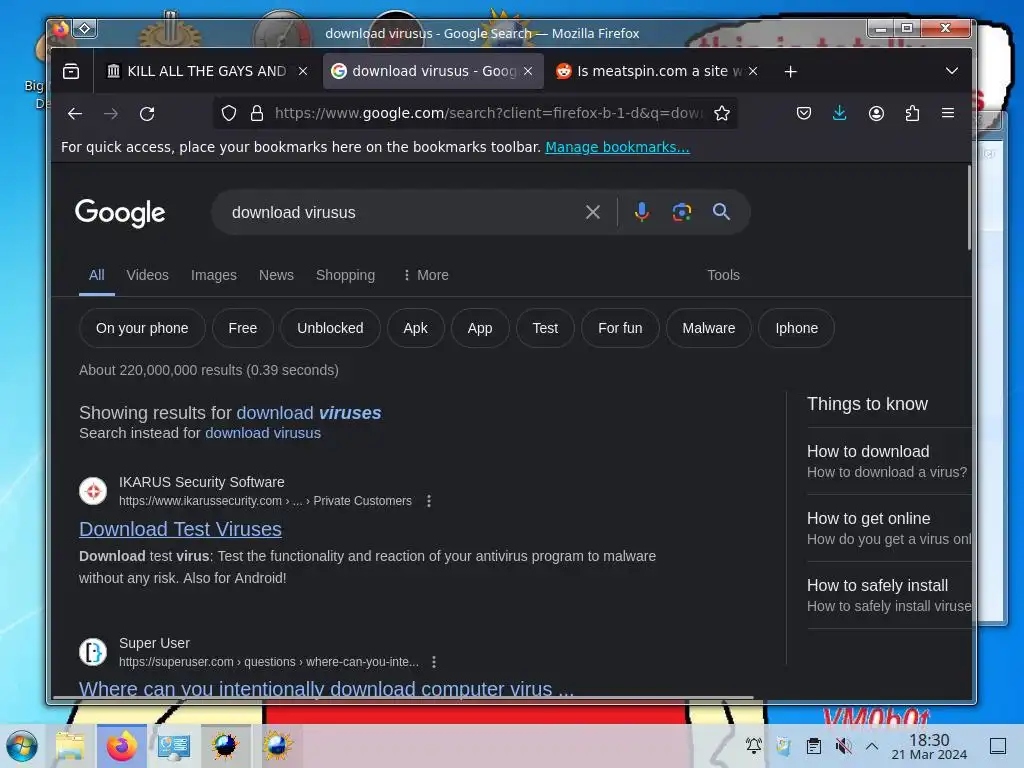Viewport: 1024px width, 768px height.
Task: Apply the For fun filter chip
Action: (620, 328)
